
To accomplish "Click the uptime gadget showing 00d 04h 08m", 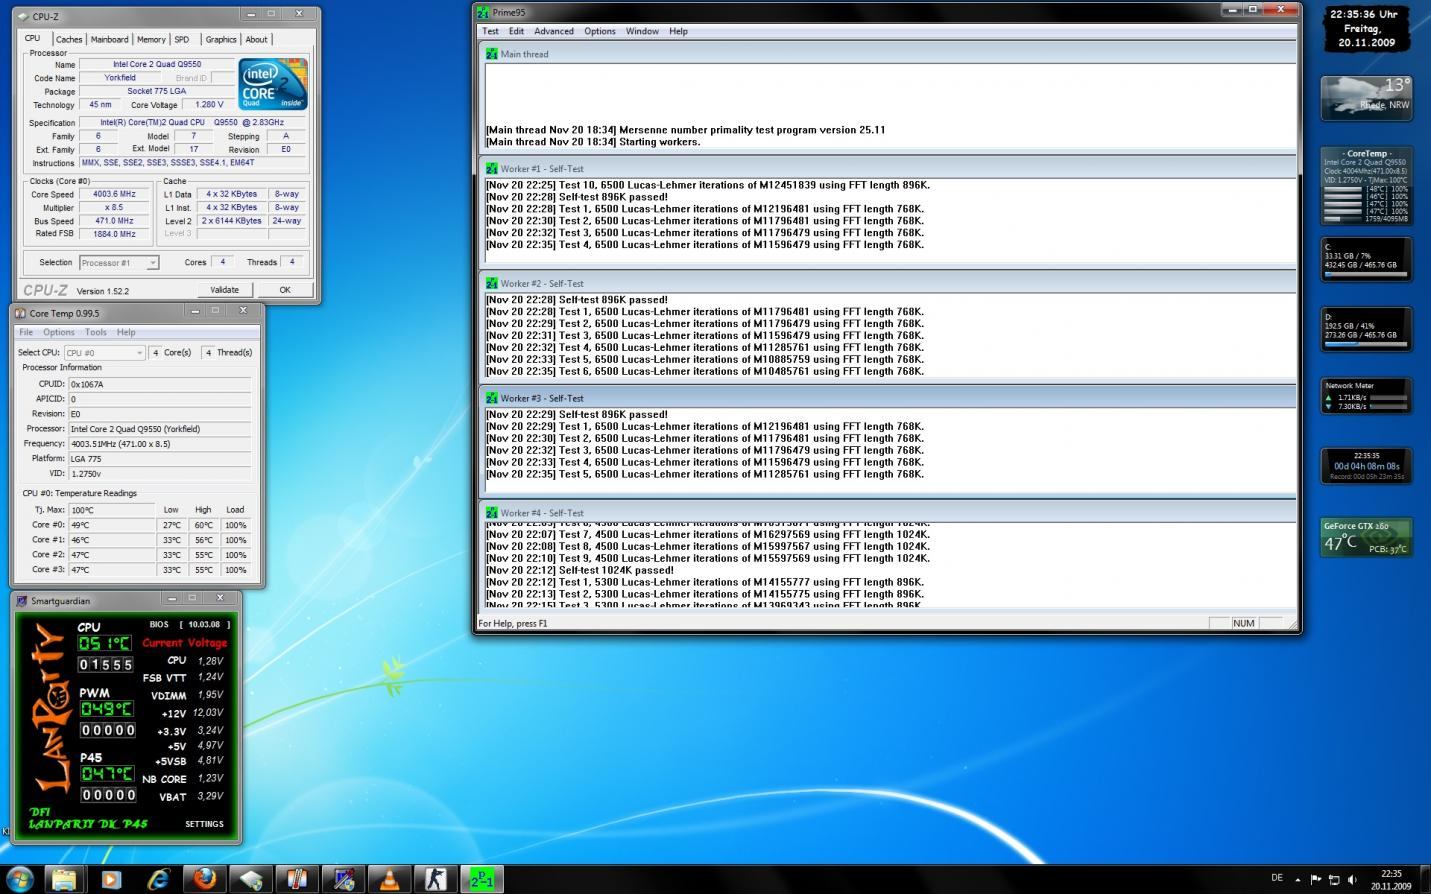I will point(1366,465).
